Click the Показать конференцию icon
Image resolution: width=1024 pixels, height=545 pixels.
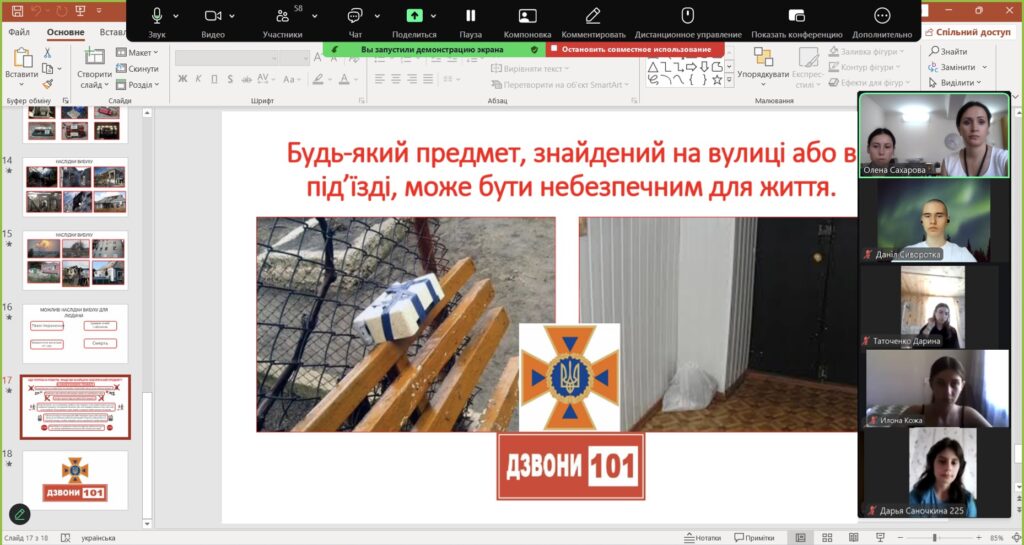click(x=796, y=16)
